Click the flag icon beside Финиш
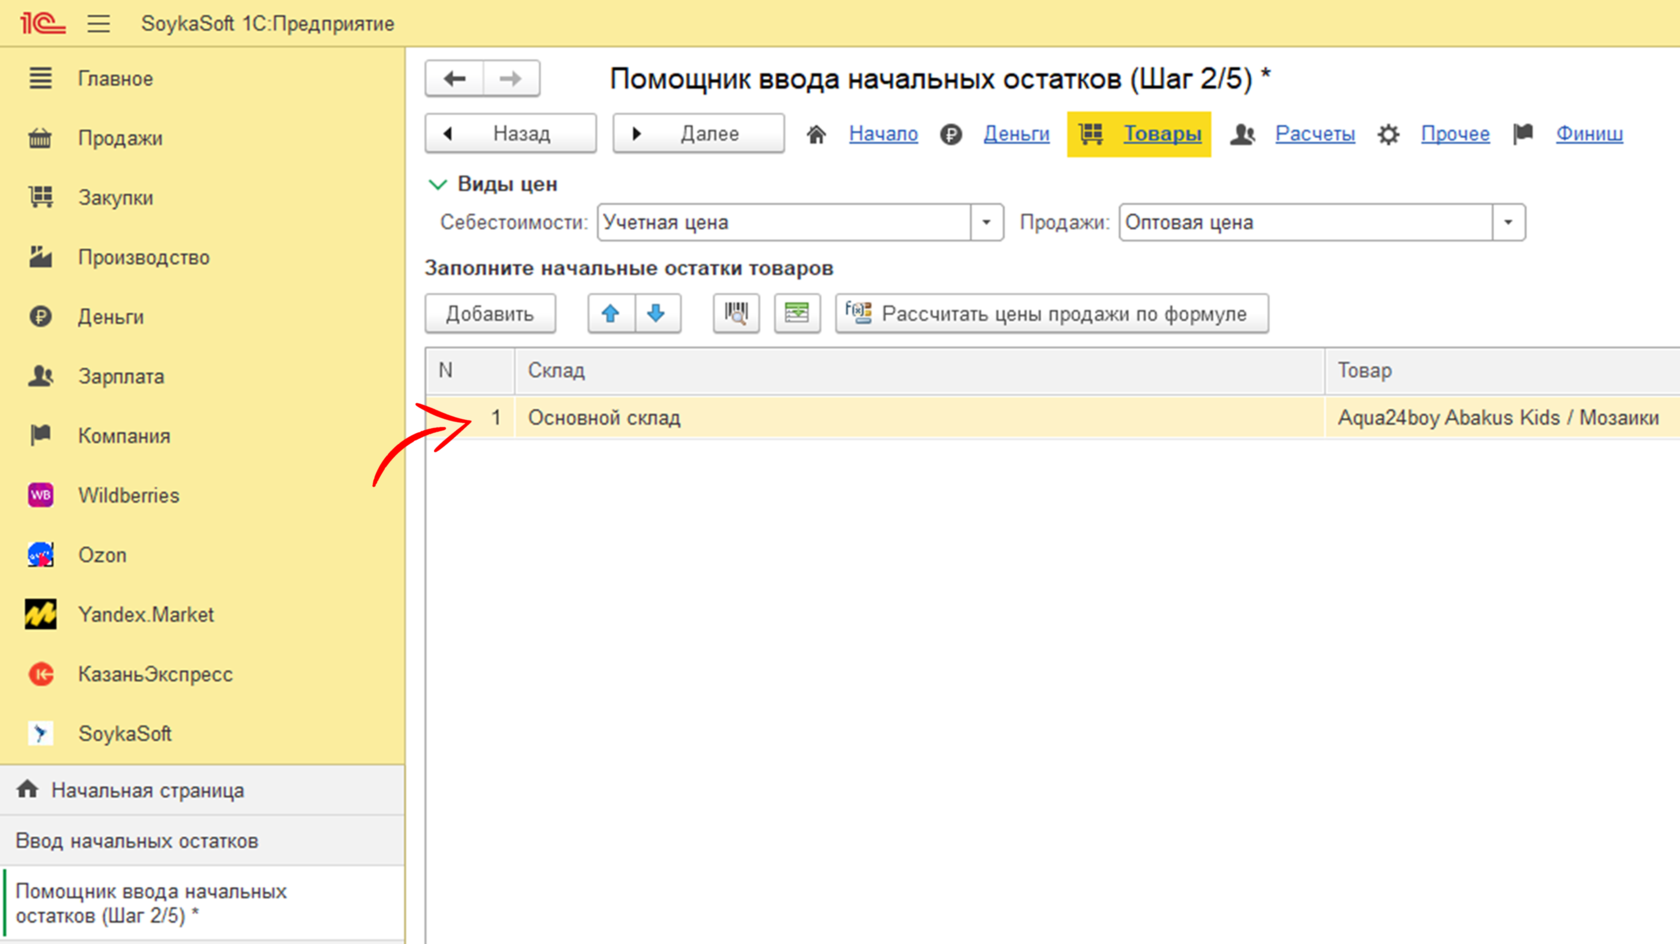The height and width of the screenshot is (944, 1680). pos(1523,134)
